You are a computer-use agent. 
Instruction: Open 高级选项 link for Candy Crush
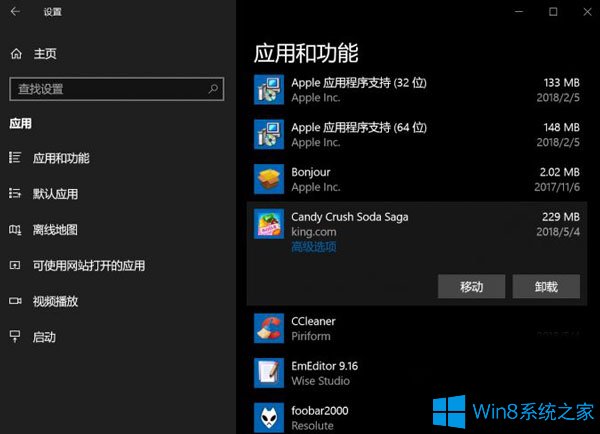click(x=314, y=247)
